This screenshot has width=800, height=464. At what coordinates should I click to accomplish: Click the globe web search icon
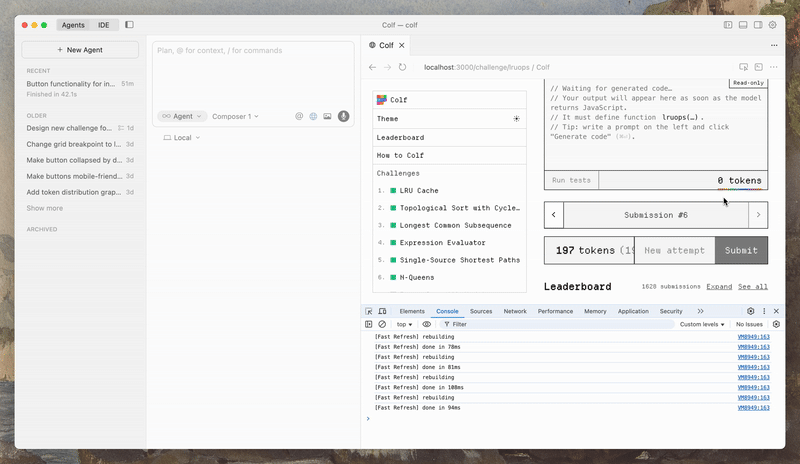pyautogui.click(x=313, y=116)
